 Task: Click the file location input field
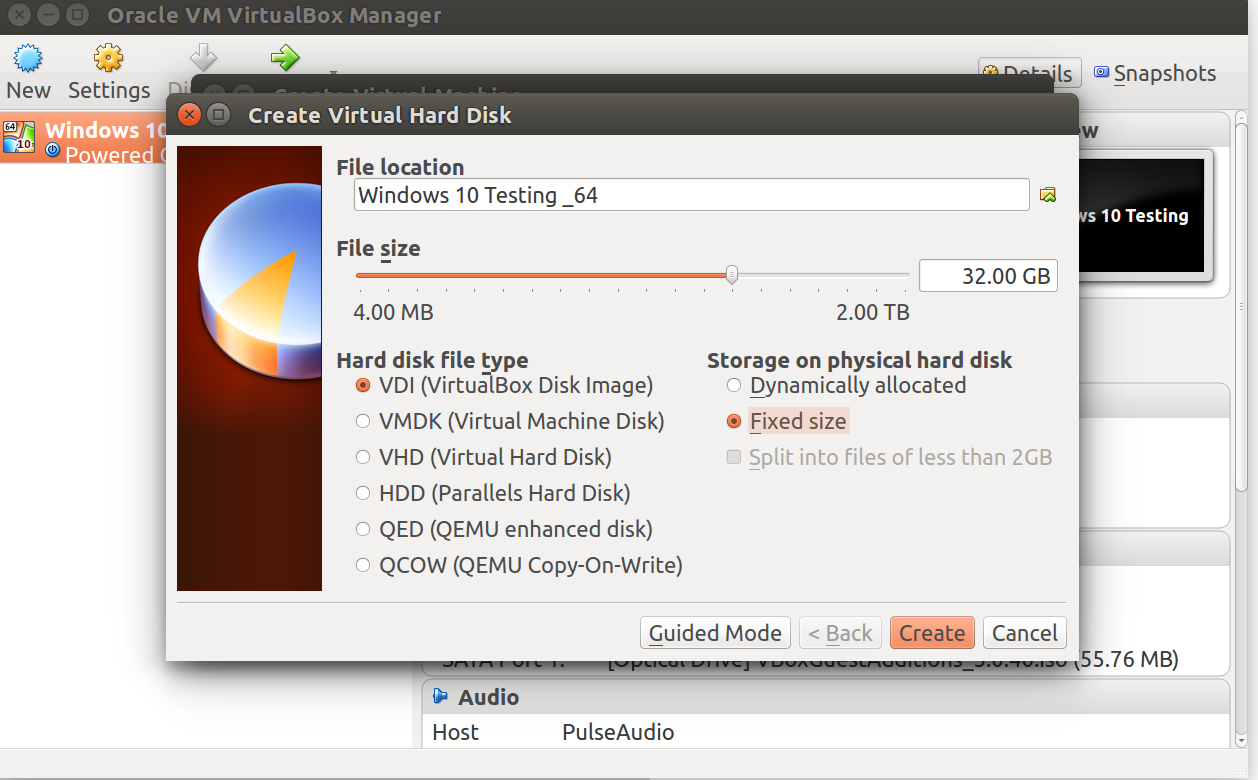(x=690, y=194)
